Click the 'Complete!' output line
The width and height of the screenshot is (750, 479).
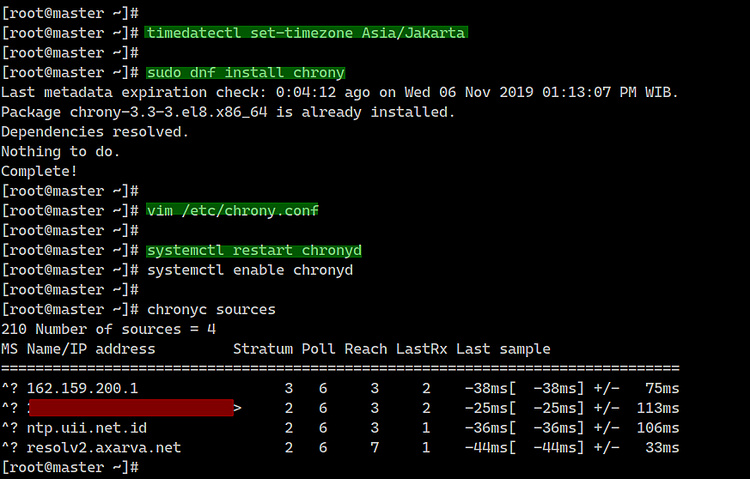pos(40,171)
